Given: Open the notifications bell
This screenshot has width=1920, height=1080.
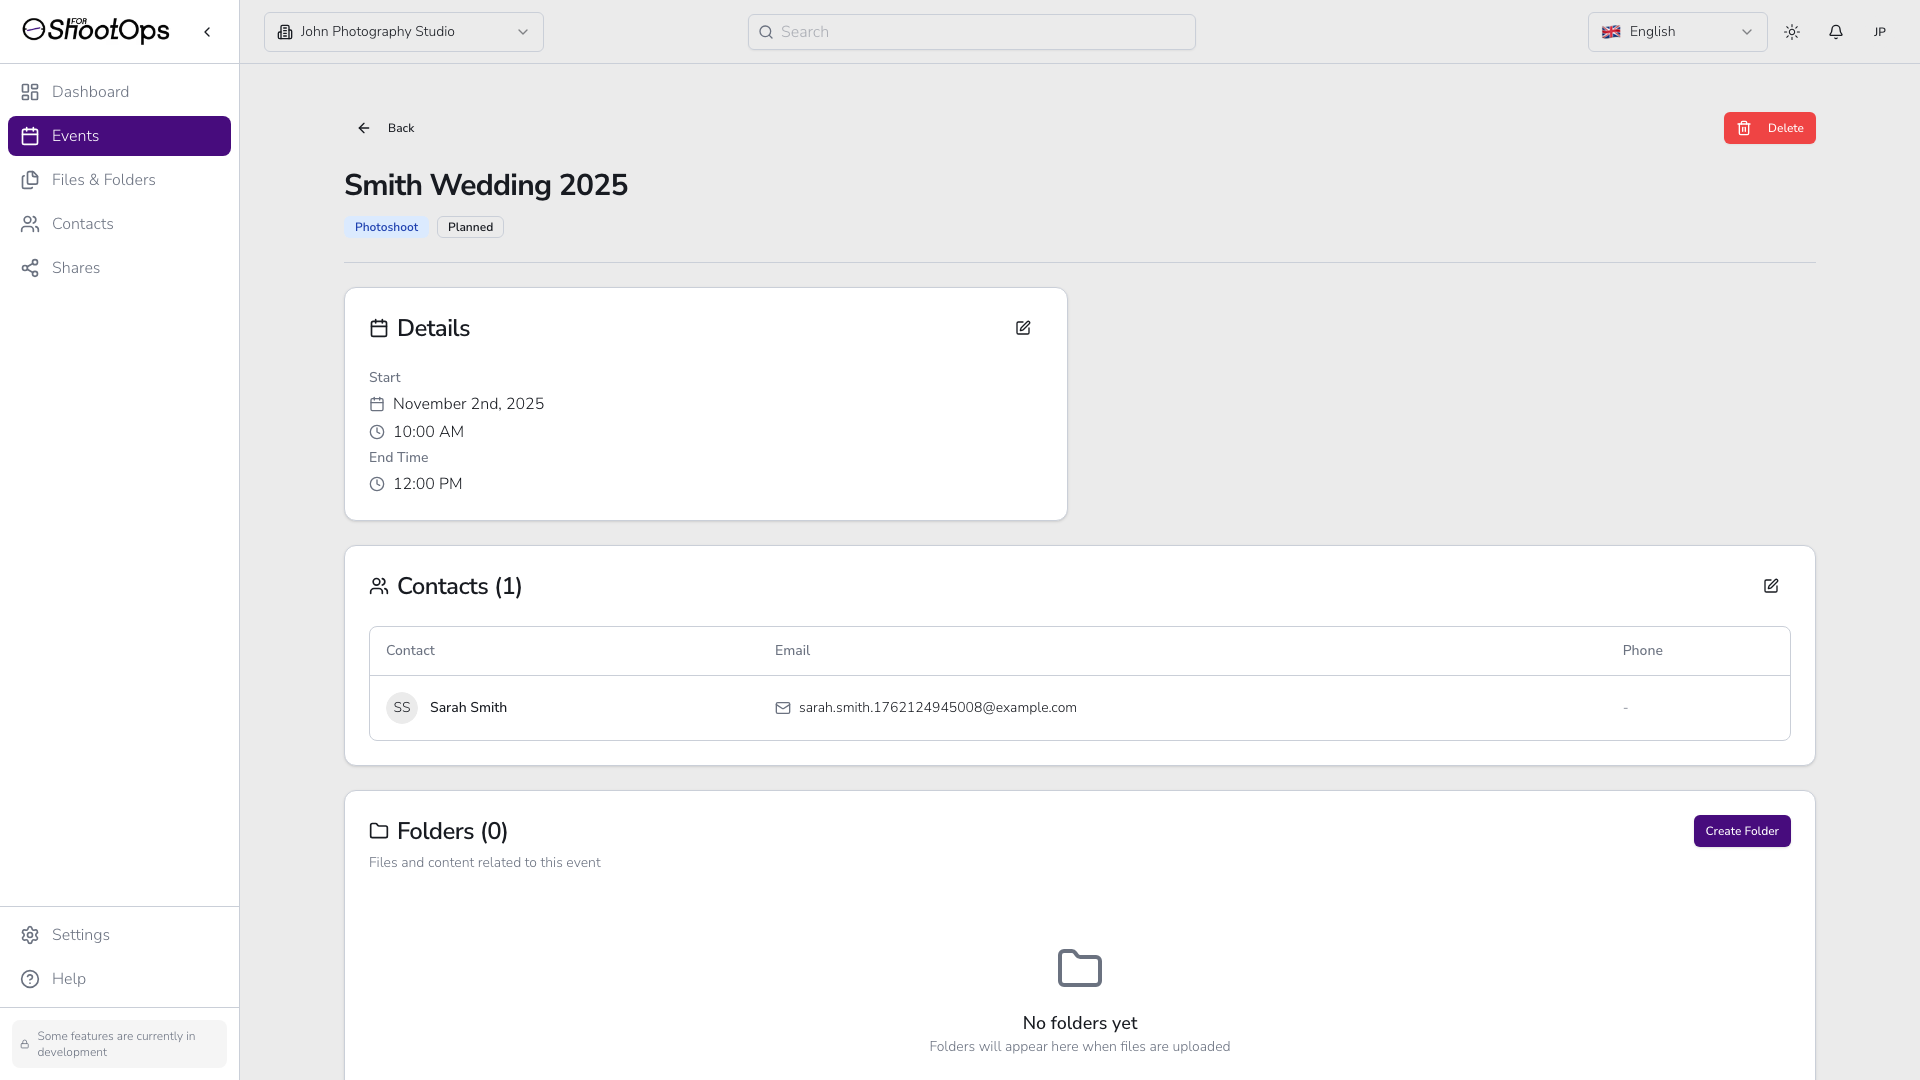Looking at the screenshot, I should pos(1836,32).
